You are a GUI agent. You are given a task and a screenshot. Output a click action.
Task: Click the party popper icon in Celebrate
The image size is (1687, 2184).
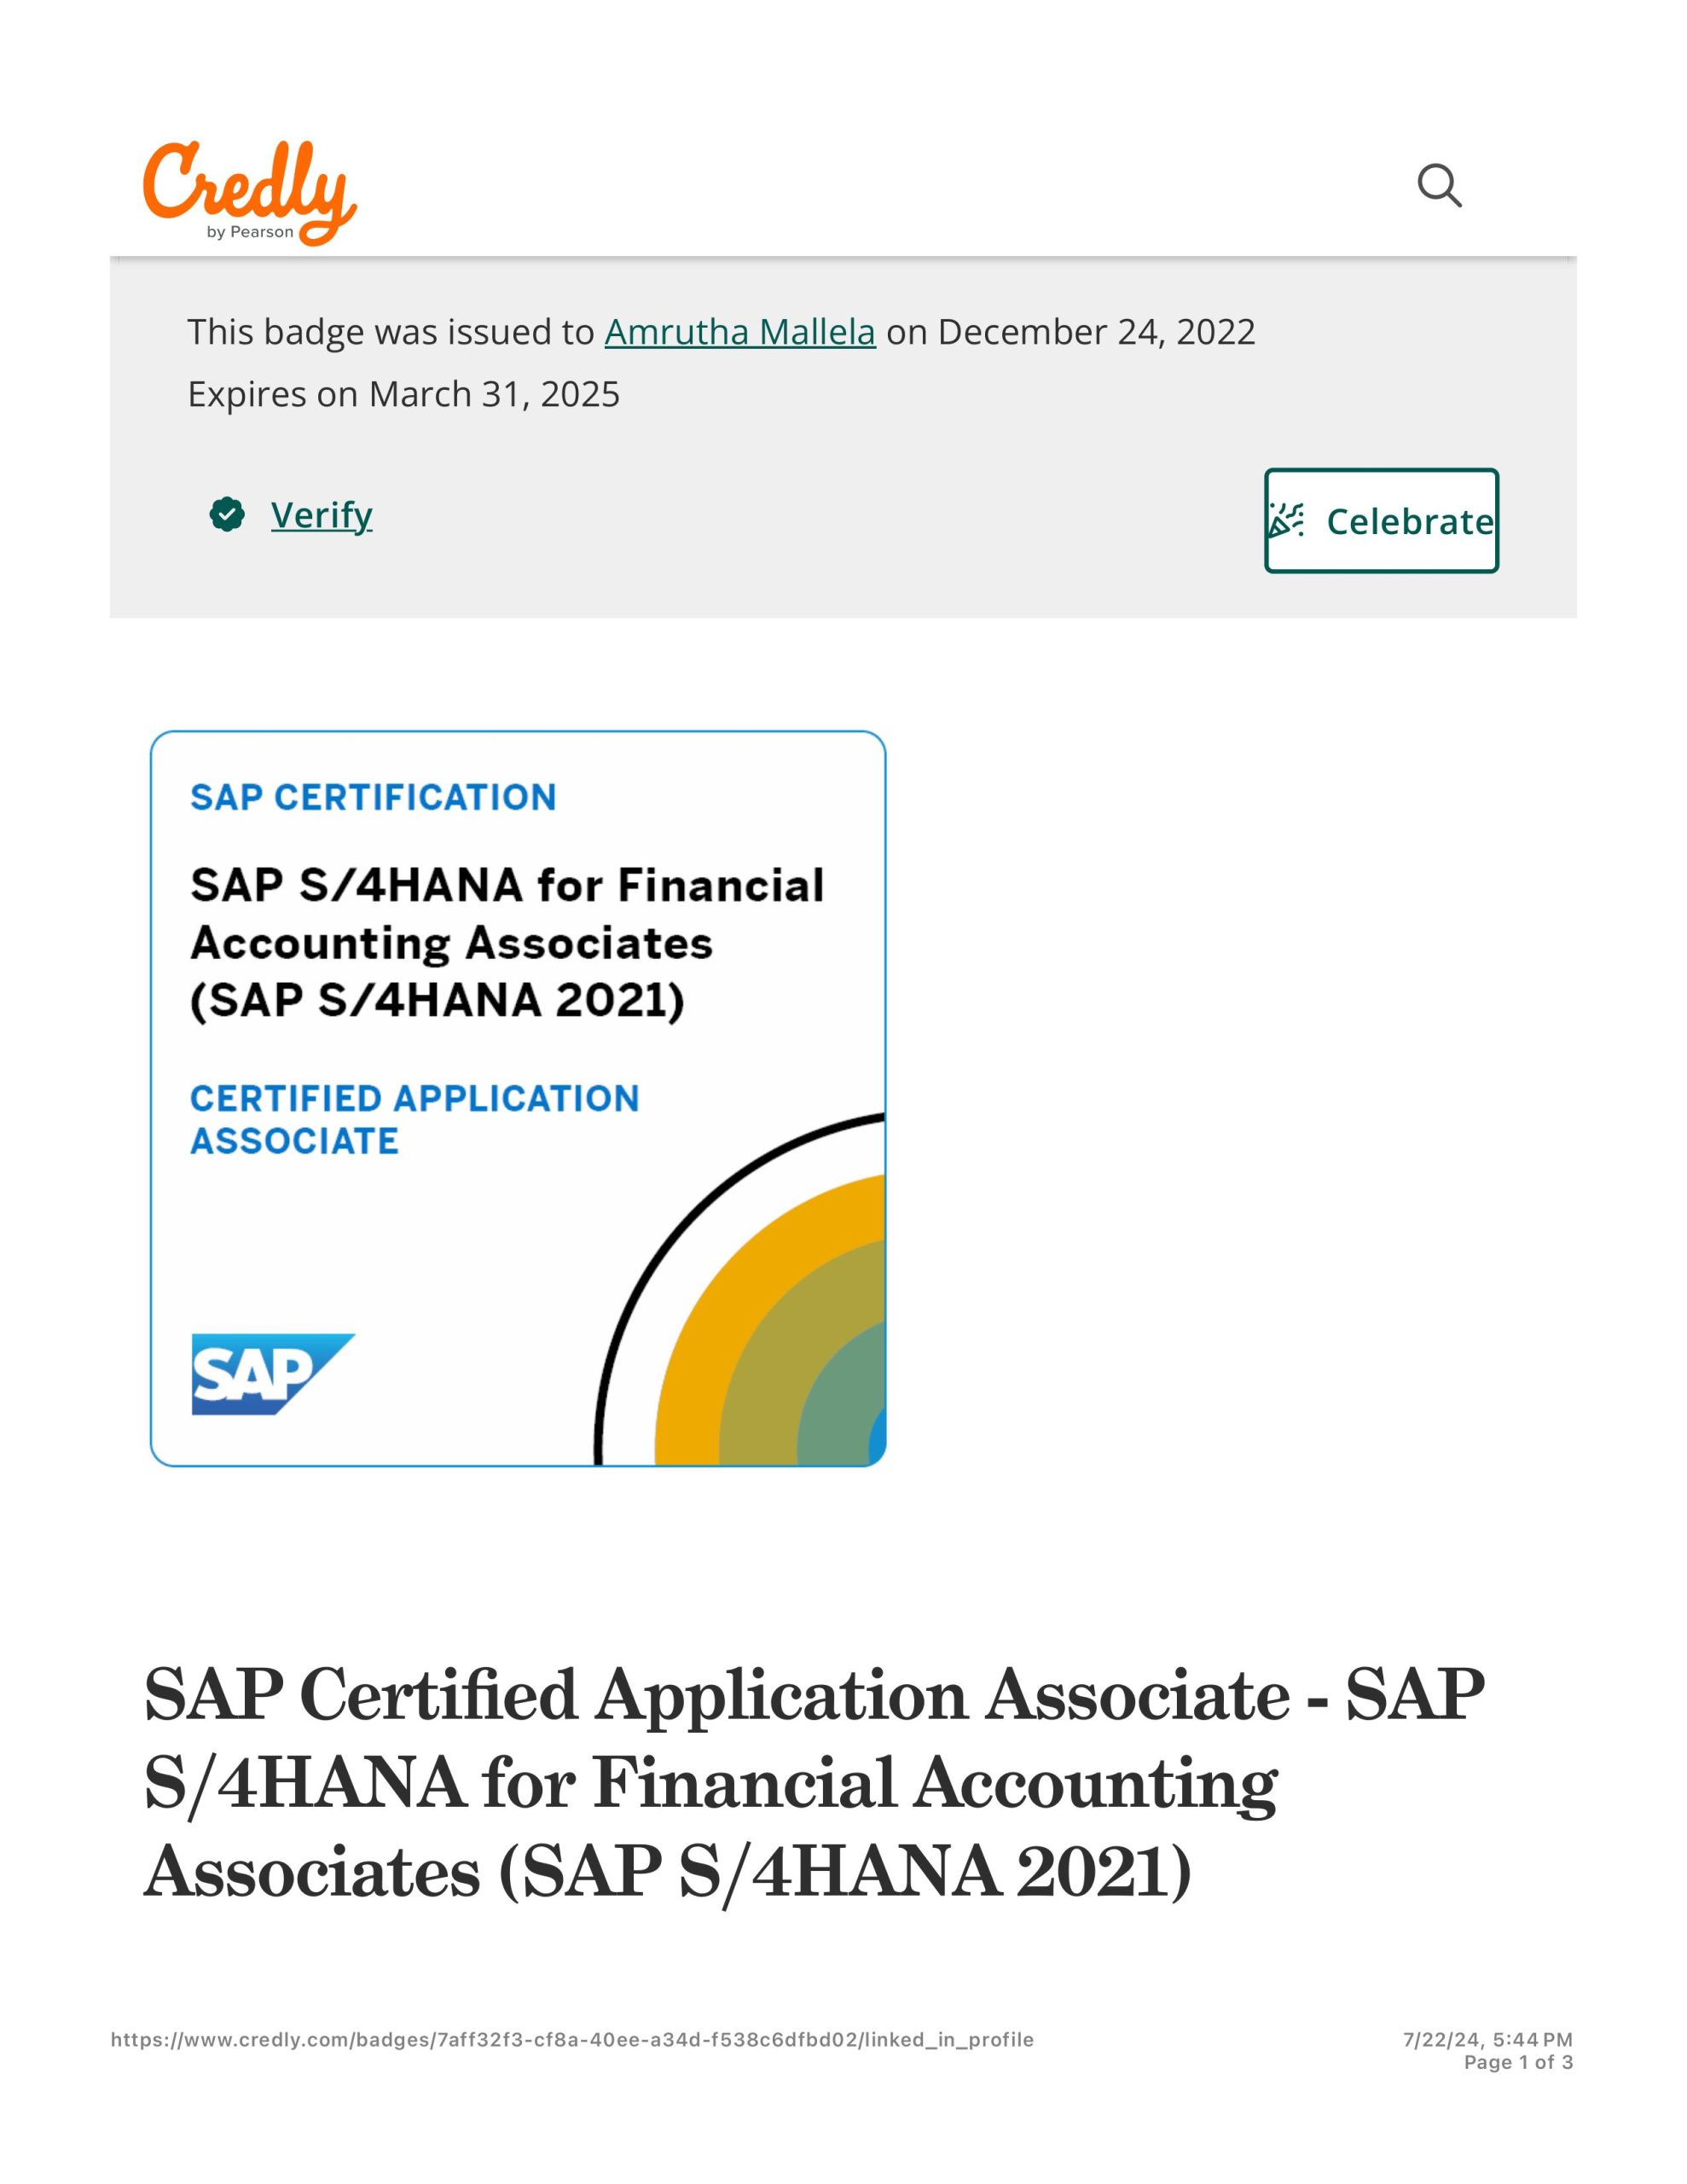(x=1286, y=520)
